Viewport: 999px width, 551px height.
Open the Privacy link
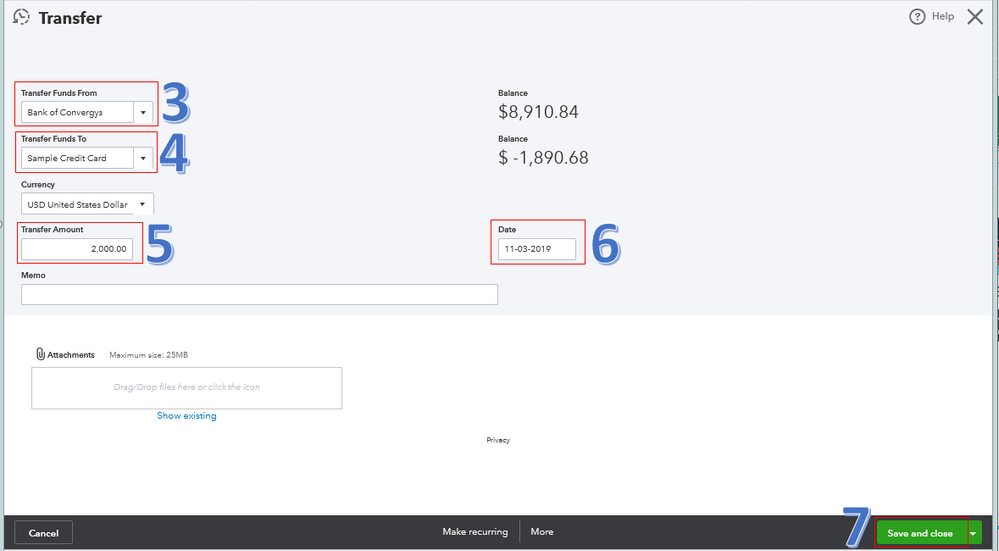point(498,440)
